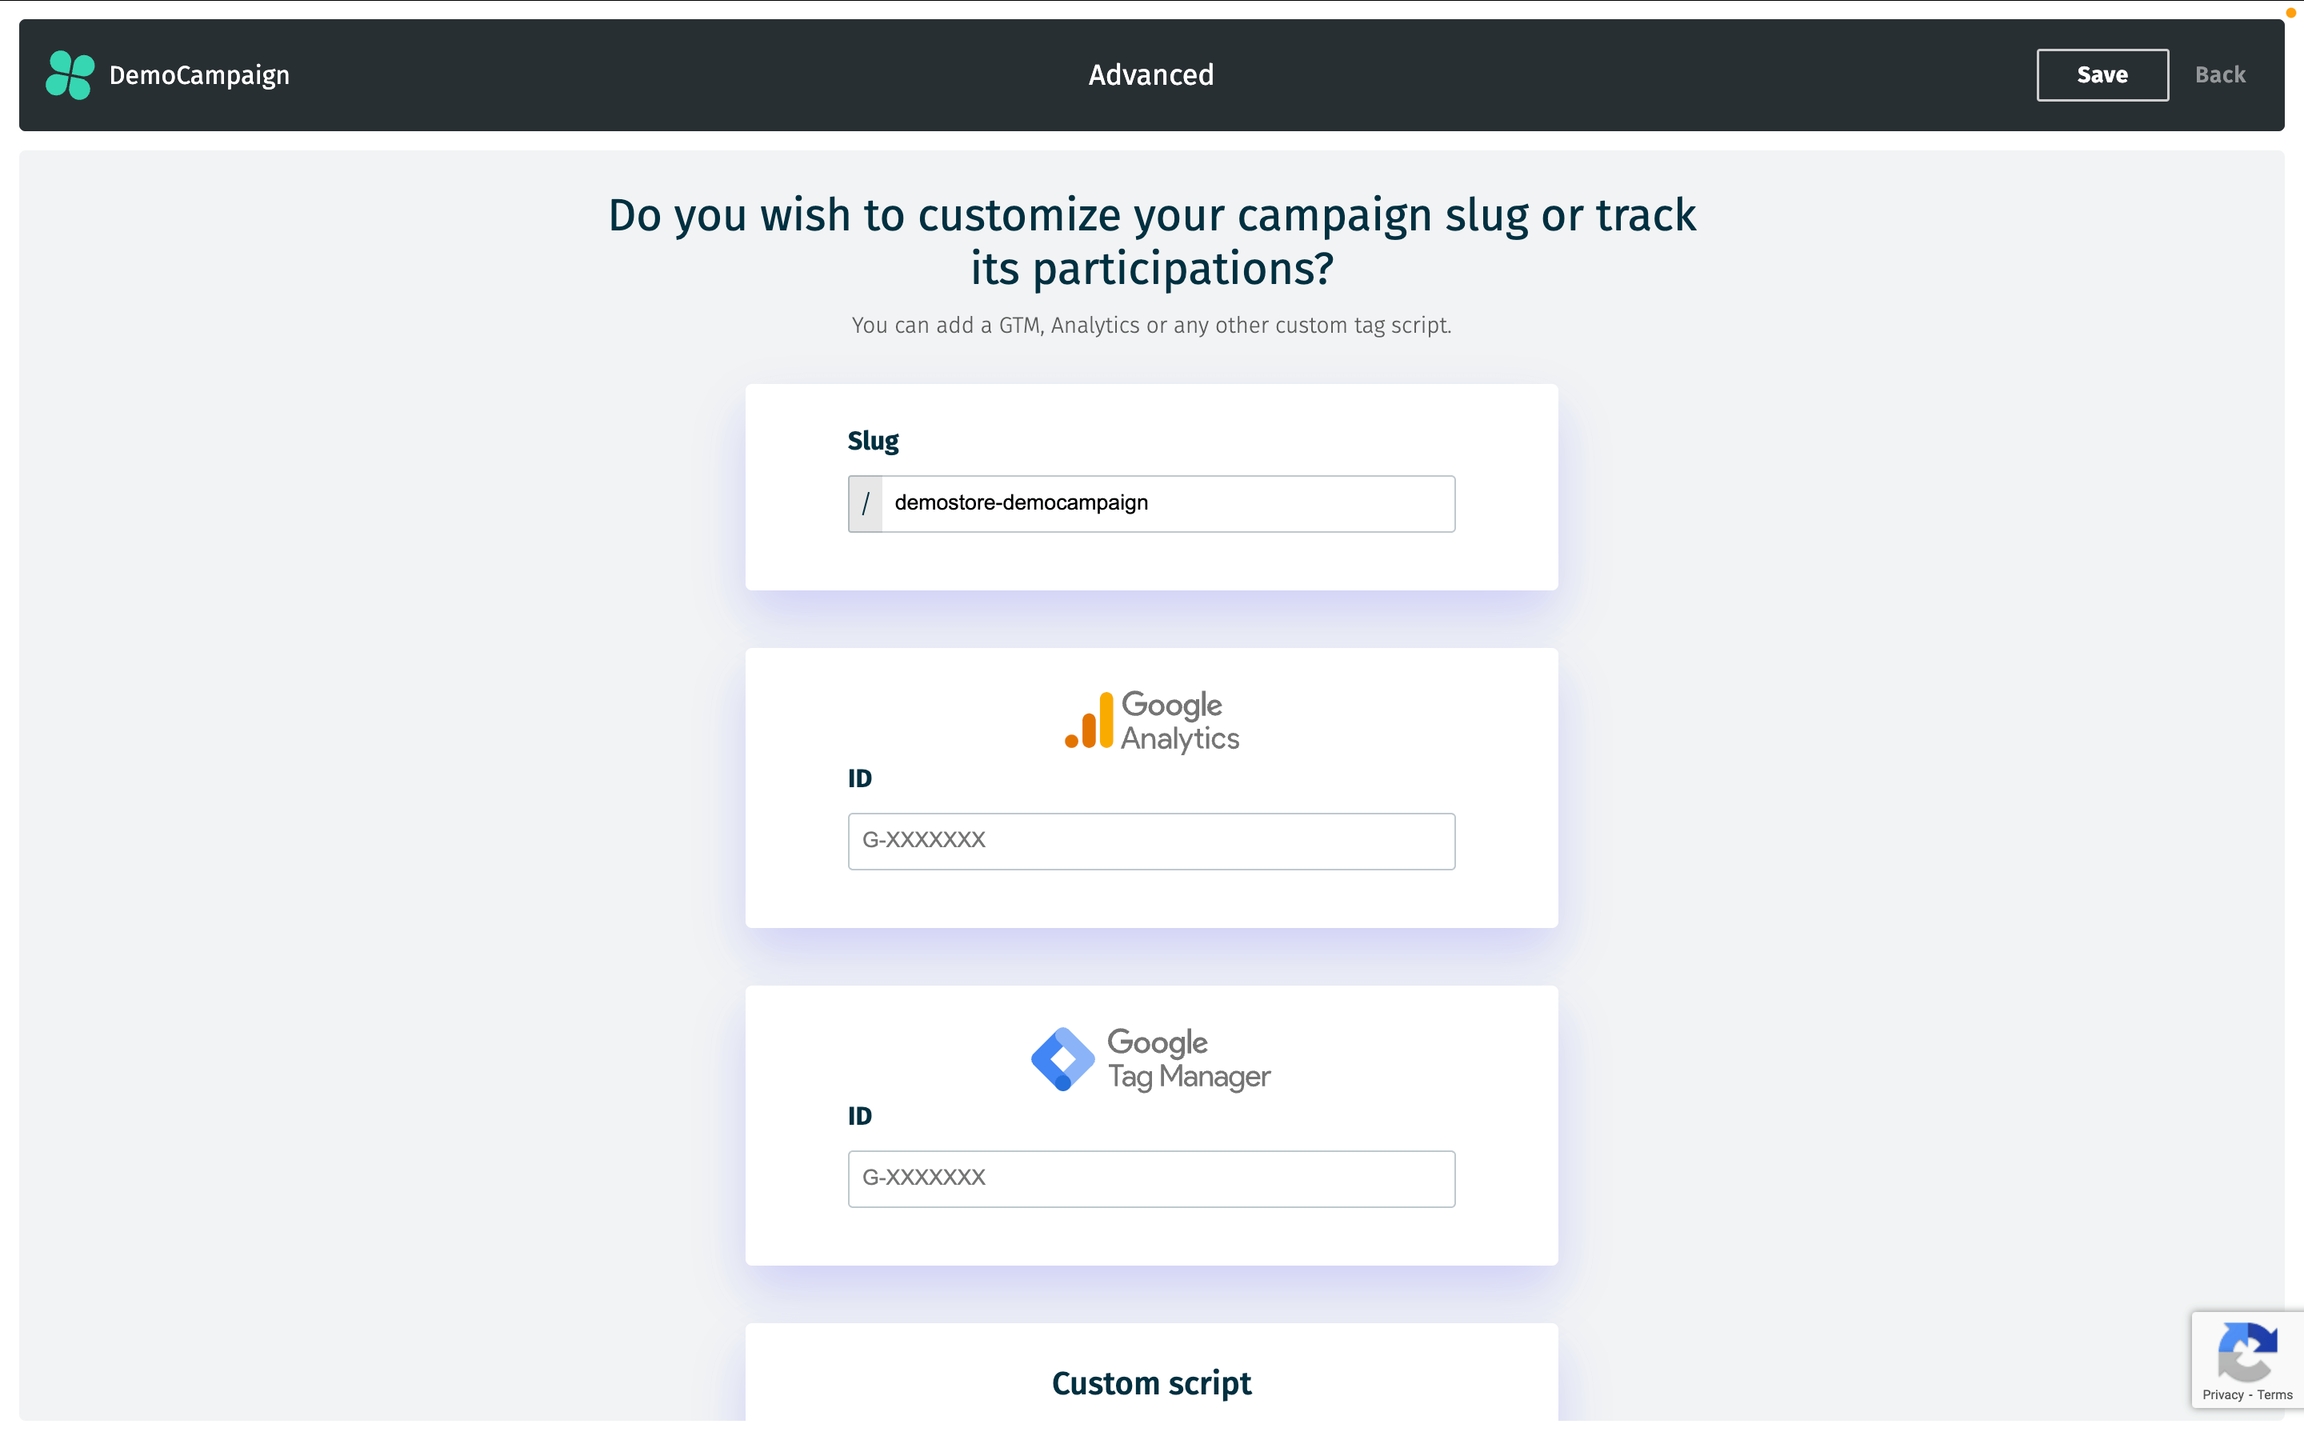Focus the Google Analytics ID field

(1151, 841)
